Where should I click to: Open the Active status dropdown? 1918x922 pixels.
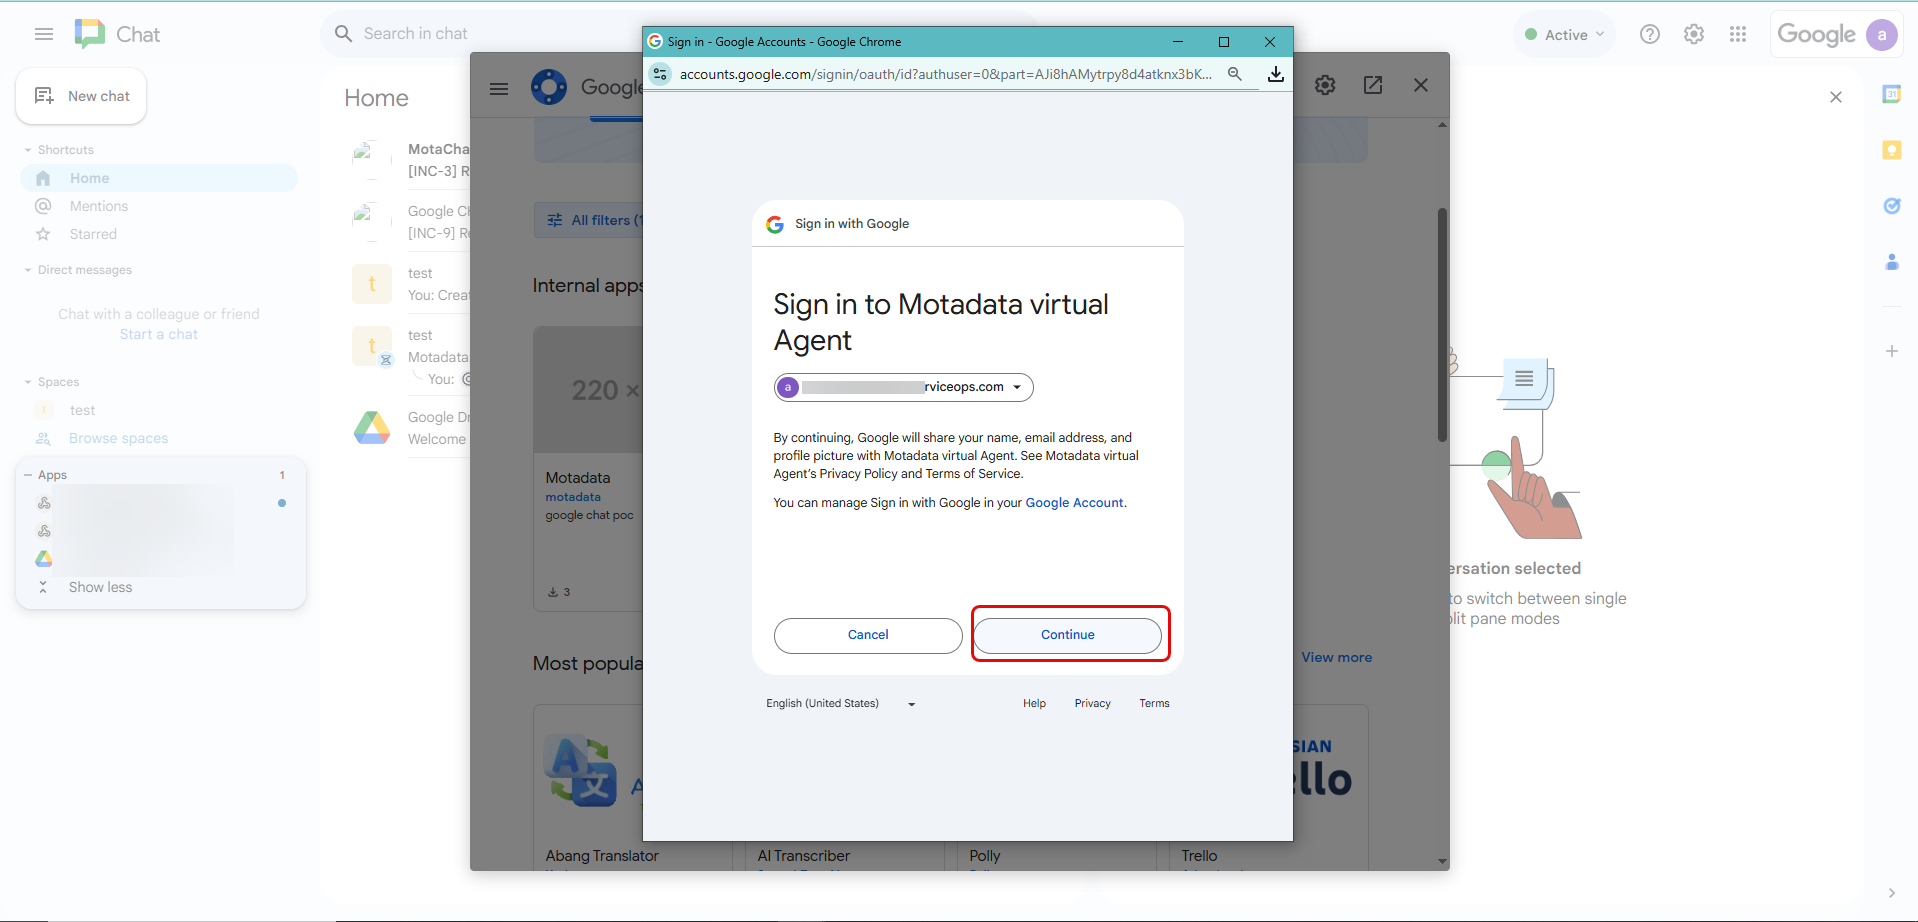click(1563, 33)
